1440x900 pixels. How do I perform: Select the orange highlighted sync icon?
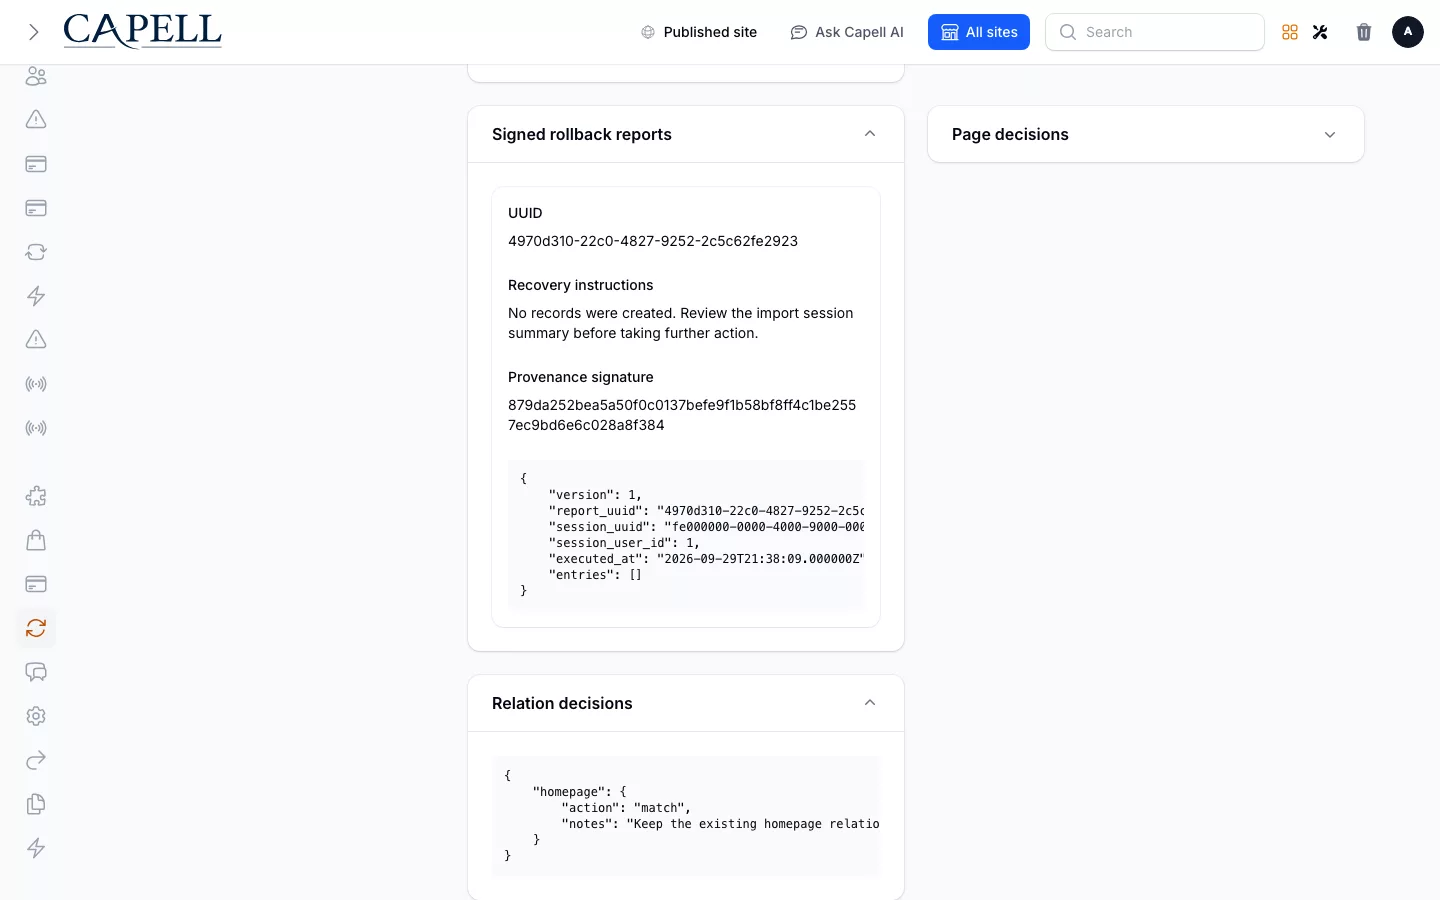point(36,628)
